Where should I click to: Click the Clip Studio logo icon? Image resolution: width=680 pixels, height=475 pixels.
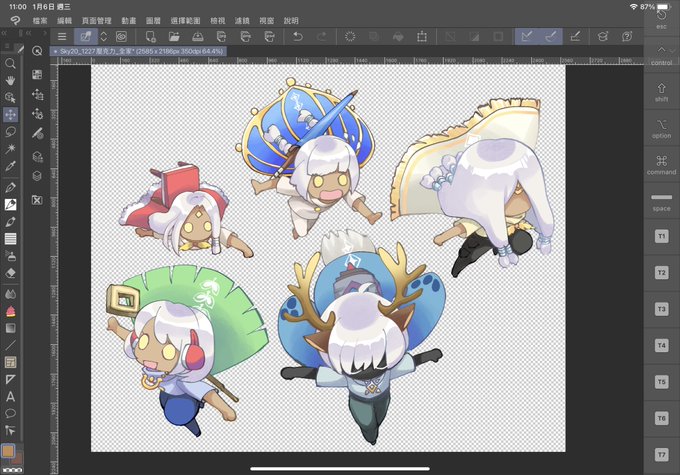pyautogui.click(x=15, y=20)
